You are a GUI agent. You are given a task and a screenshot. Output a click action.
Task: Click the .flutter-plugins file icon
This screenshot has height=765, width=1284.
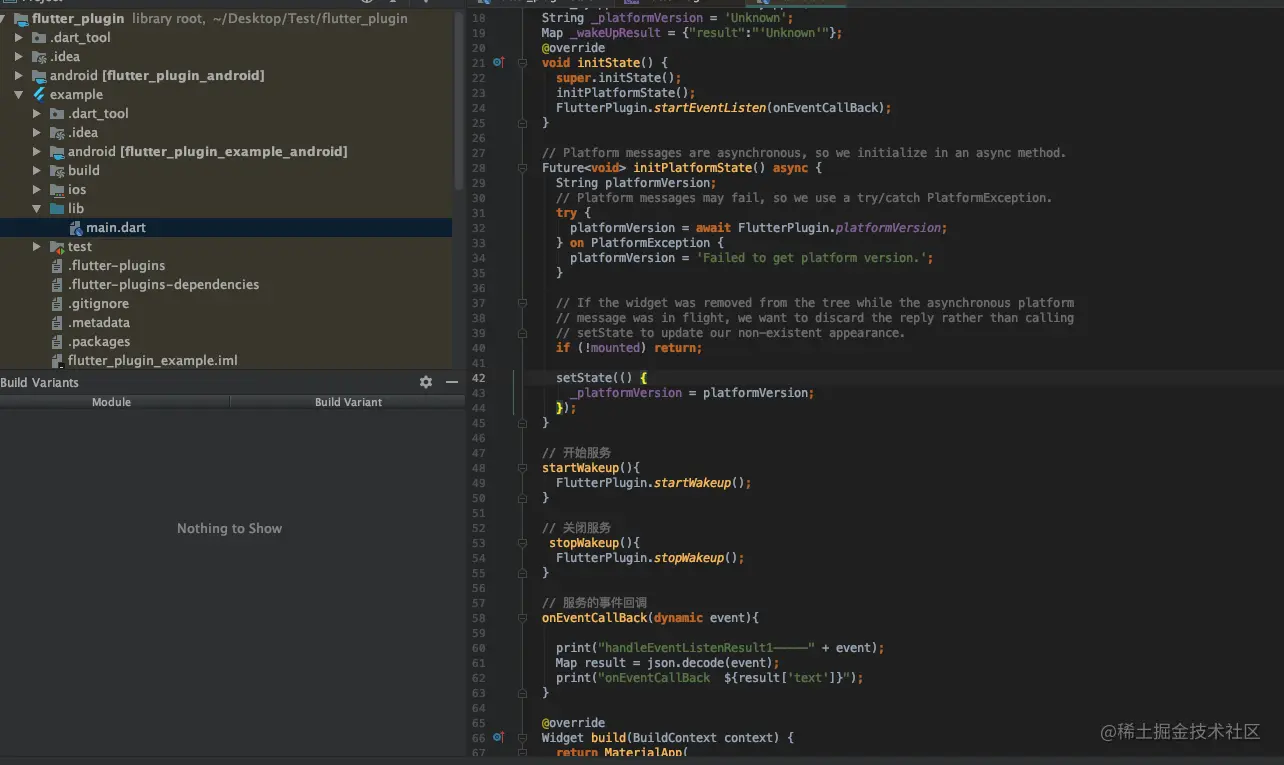click(58, 265)
